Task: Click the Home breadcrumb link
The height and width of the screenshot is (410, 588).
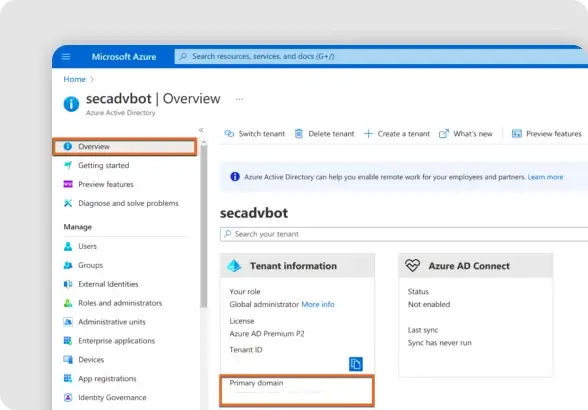Action: pyautogui.click(x=74, y=79)
